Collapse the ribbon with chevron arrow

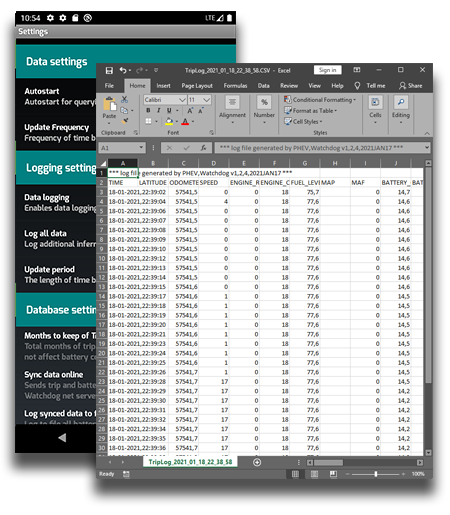pos(427,133)
